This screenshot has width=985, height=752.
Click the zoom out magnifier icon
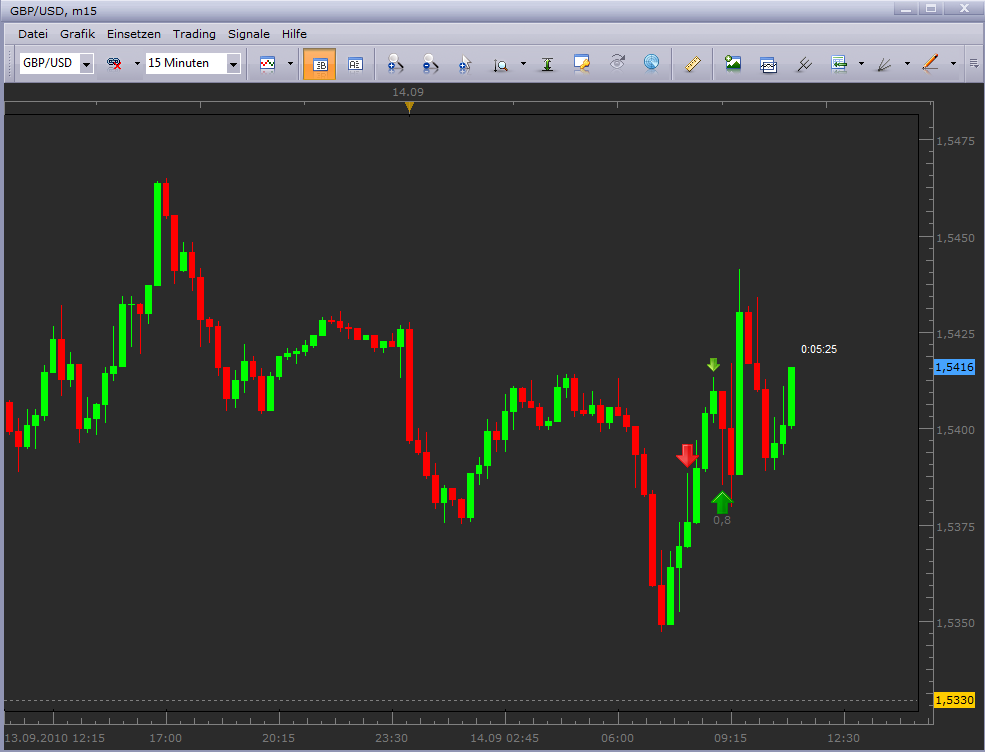pos(430,63)
